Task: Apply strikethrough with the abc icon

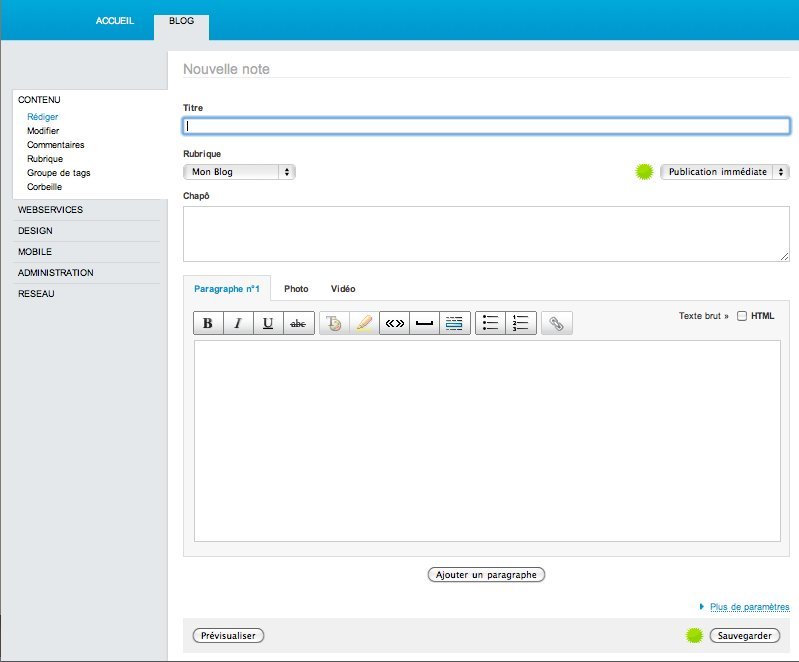Action: [x=299, y=323]
